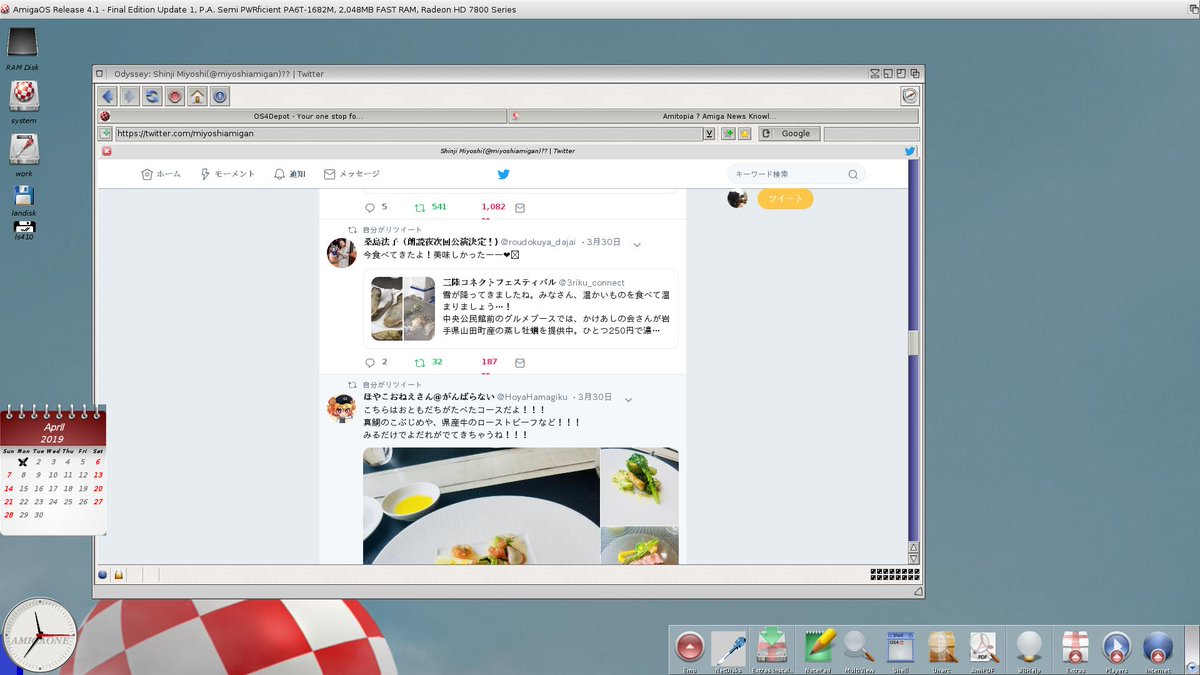
Task: Click the yellow star bookmark icon
Action: point(744,133)
